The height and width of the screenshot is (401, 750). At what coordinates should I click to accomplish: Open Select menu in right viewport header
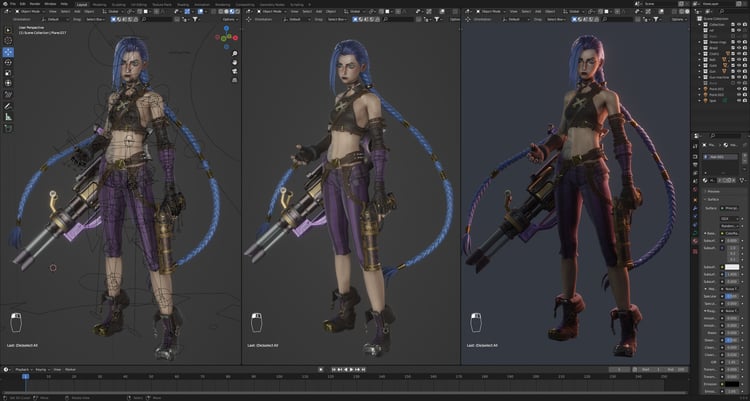pyautogui.click(x=526, y=11)
